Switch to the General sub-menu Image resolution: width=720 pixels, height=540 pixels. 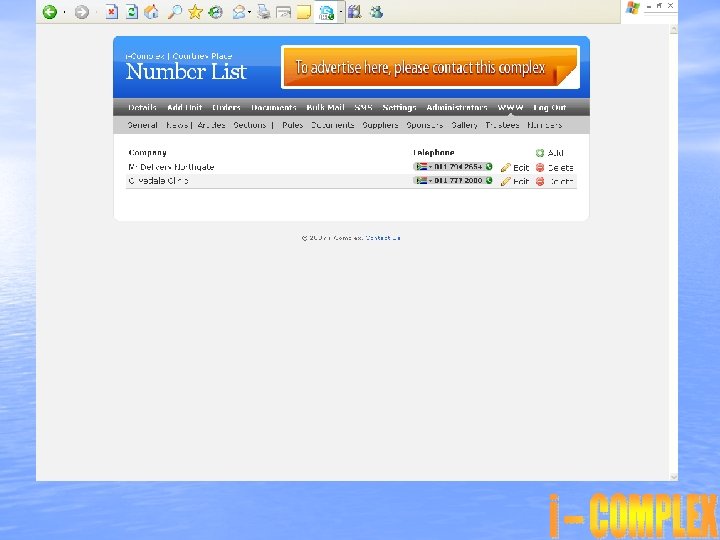142,125
